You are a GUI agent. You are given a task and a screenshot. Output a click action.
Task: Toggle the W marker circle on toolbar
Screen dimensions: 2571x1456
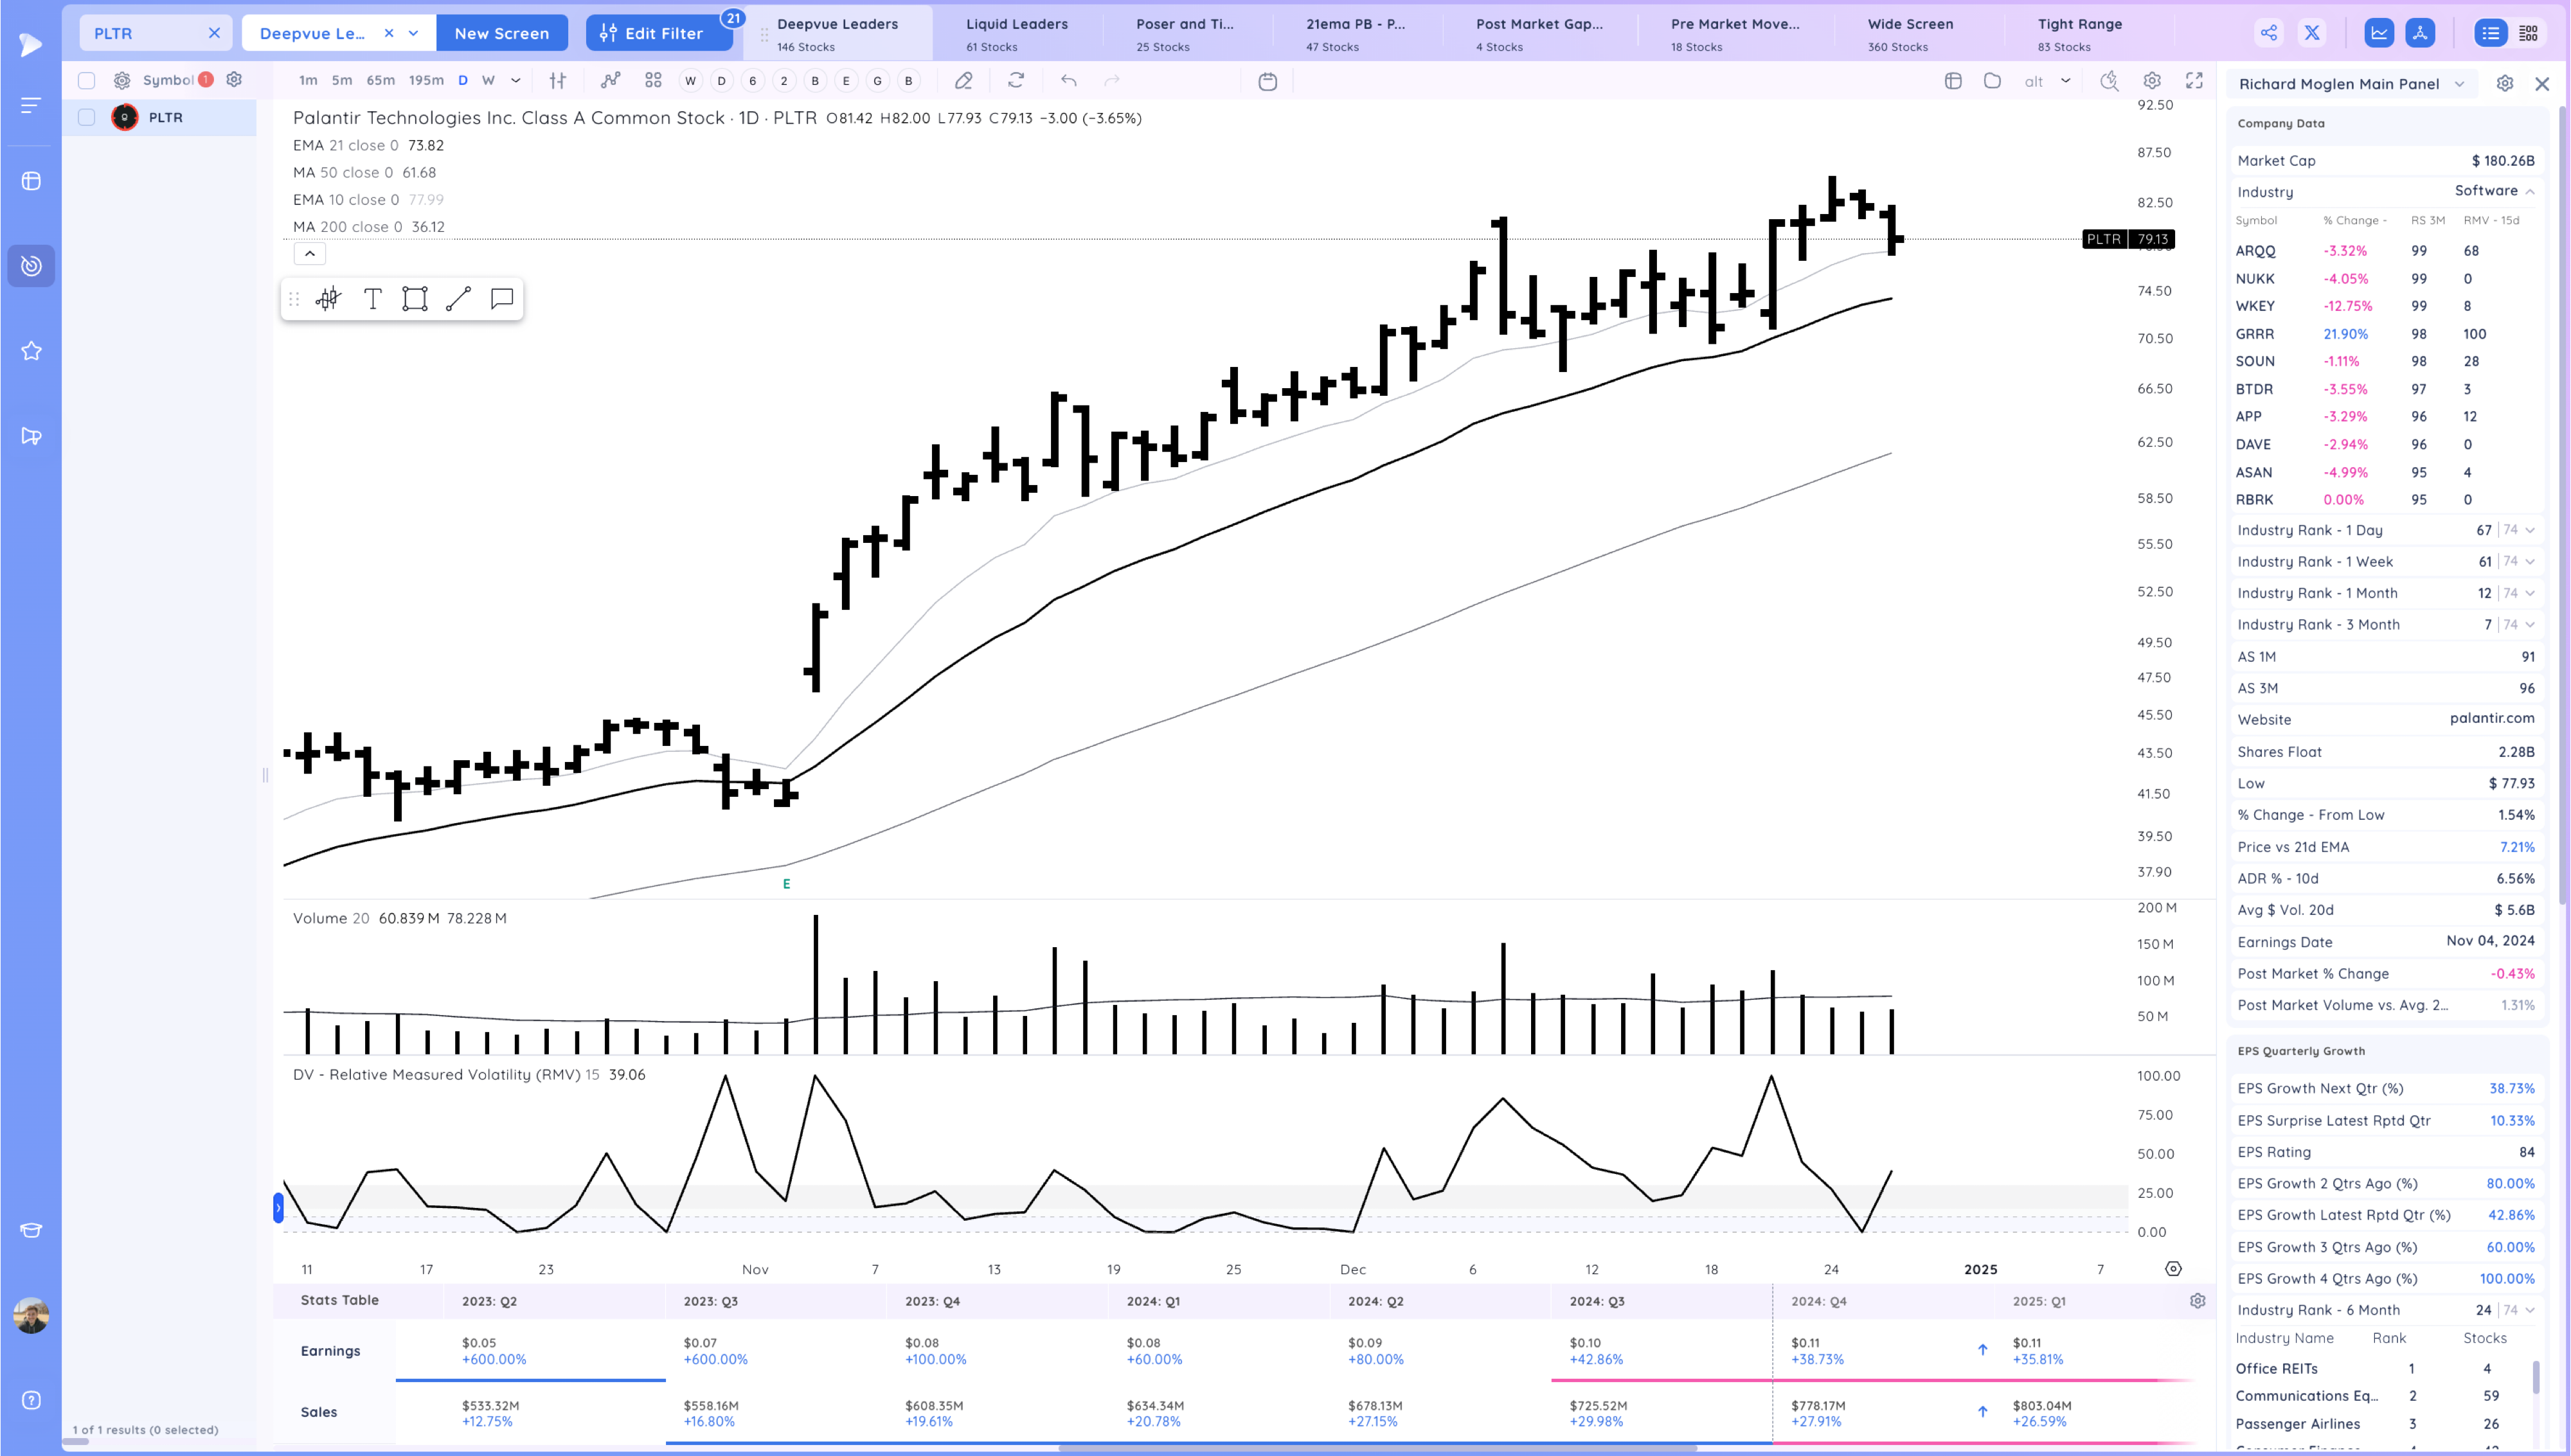click(x=690, y=81)
